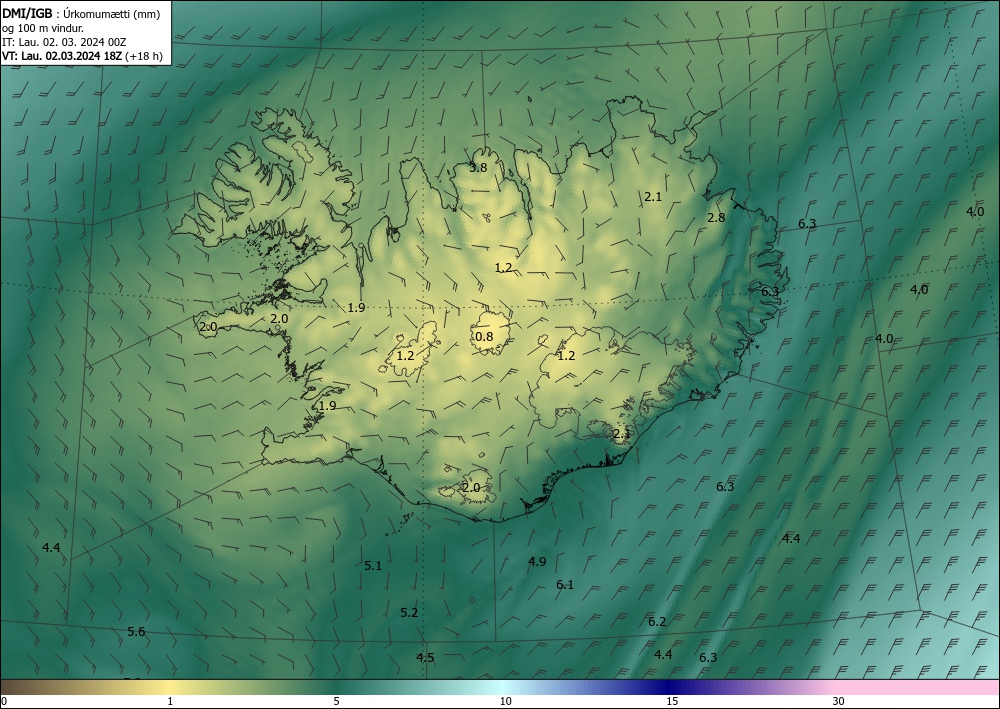Click the color scale label "0"
This screenshot has height=709, width=1000.
coord(4,701)
